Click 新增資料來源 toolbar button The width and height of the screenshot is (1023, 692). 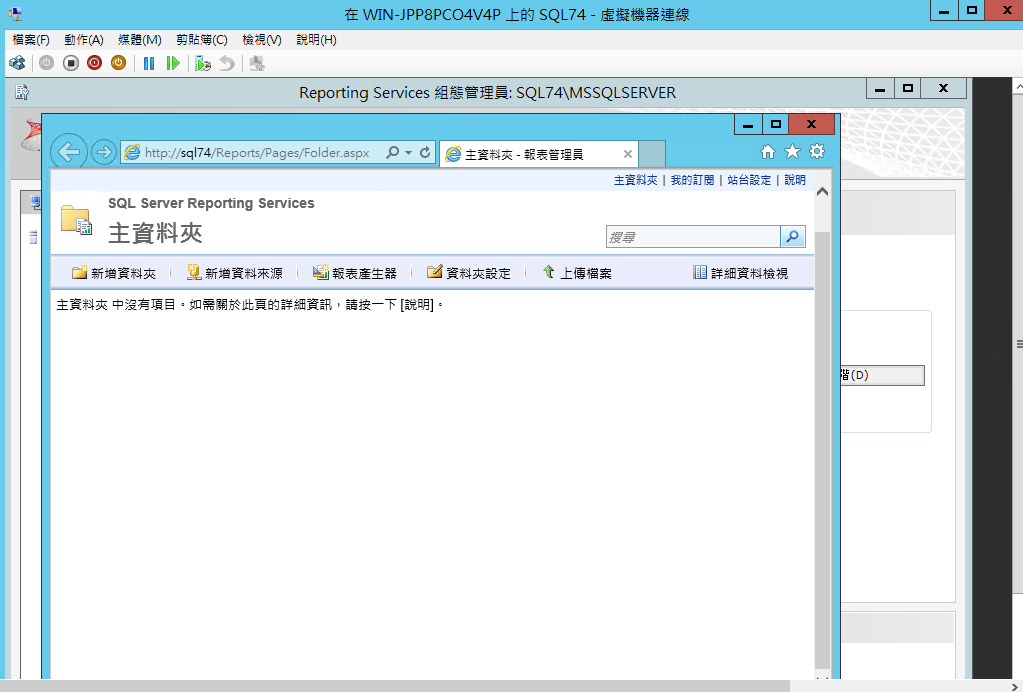[x=235, y=273]
